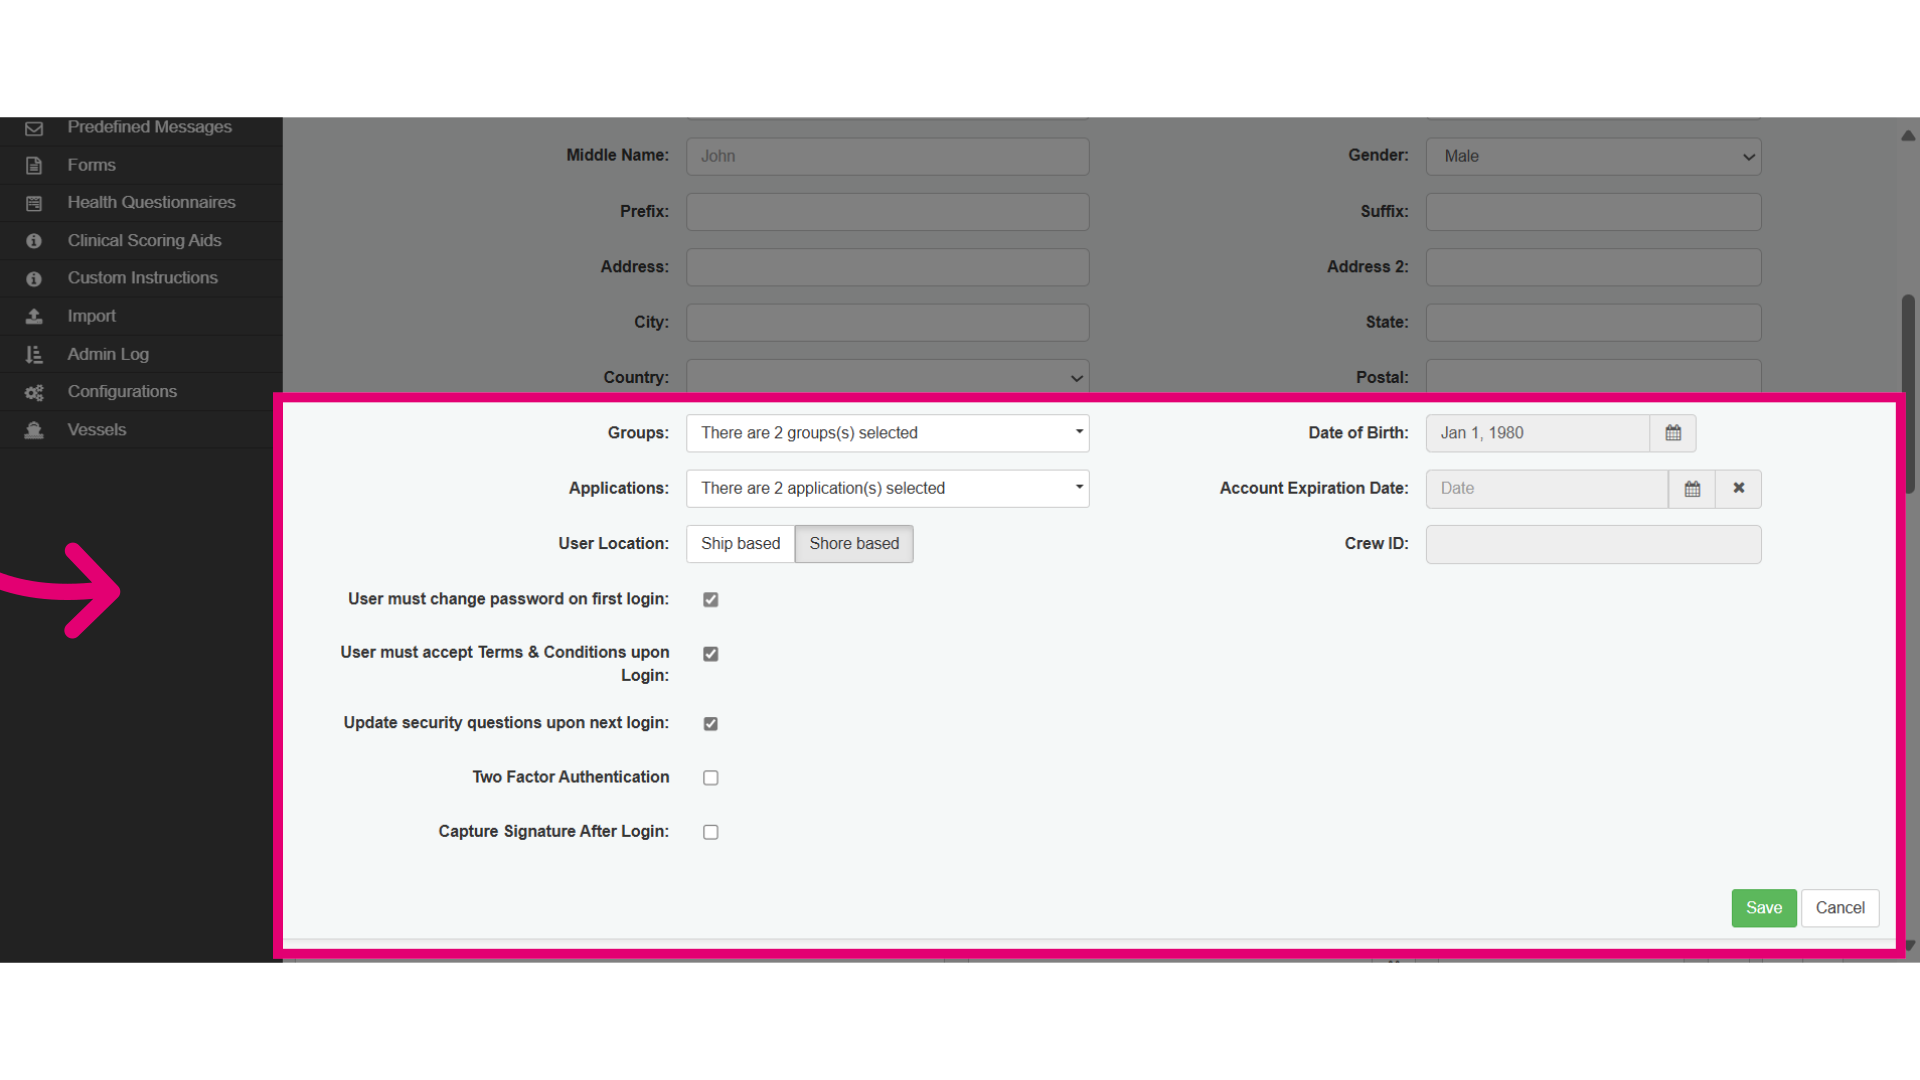This screenshot has width=1920, height=1080.
Task: Open the Country dropdown
Action: (887, 377)
